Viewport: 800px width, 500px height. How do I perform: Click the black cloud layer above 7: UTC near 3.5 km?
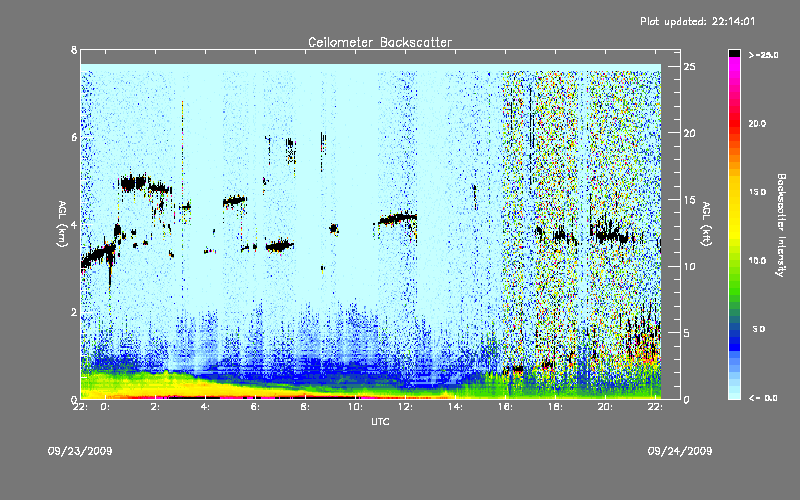[x=280, y=246]
